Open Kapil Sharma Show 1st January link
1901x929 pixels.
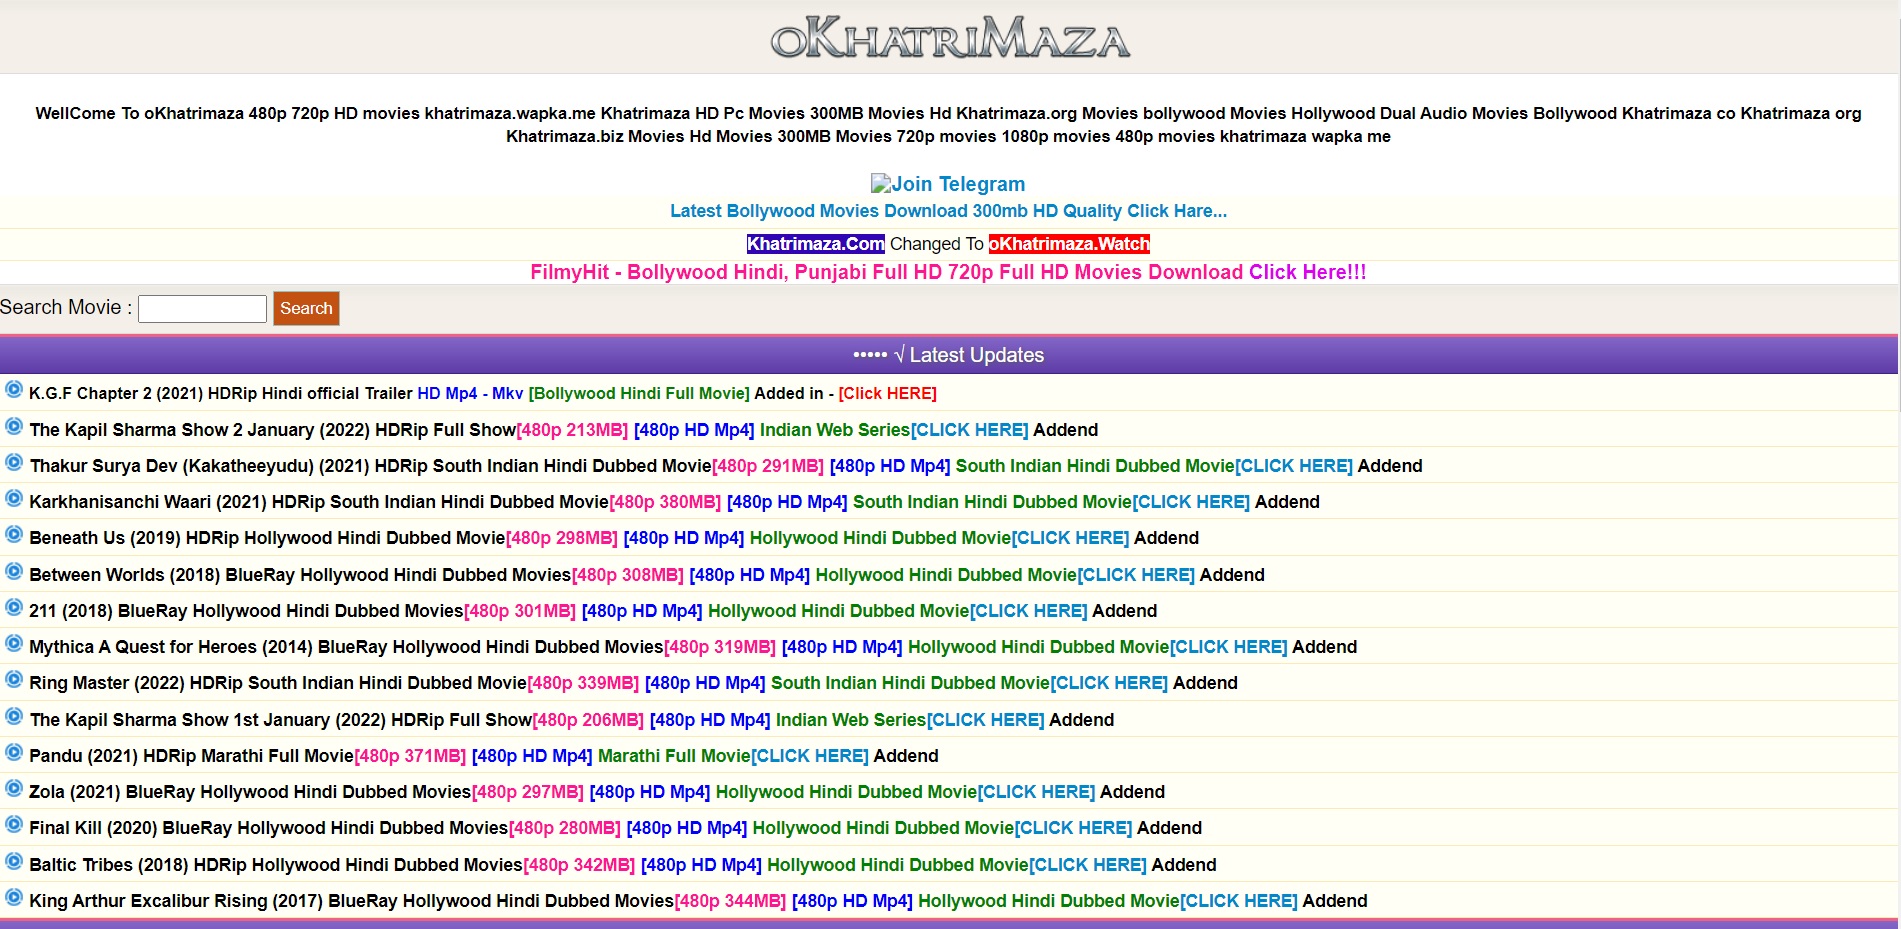click(280, 720)
